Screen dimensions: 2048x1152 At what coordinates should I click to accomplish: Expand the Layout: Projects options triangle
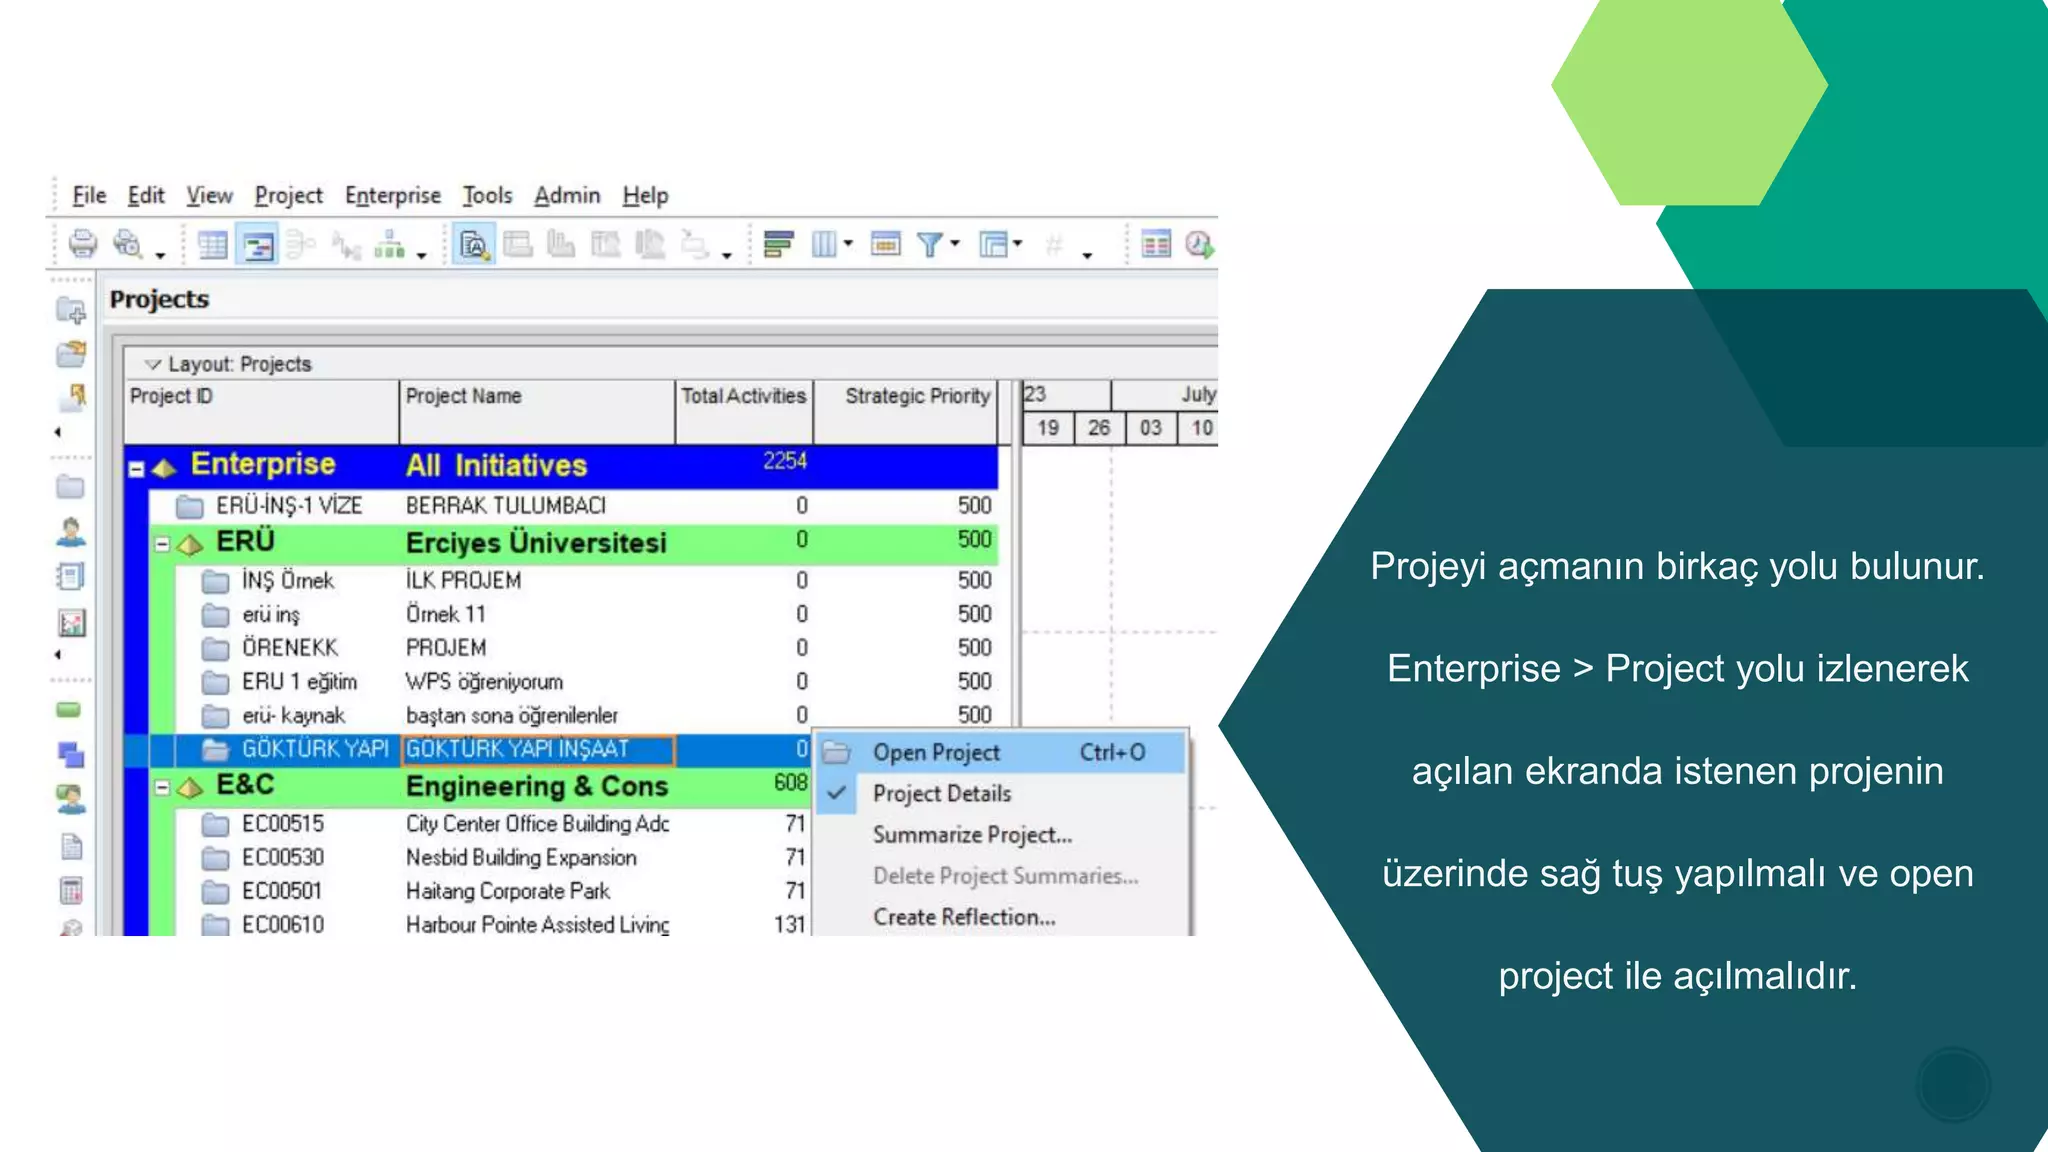click(153, 364)
